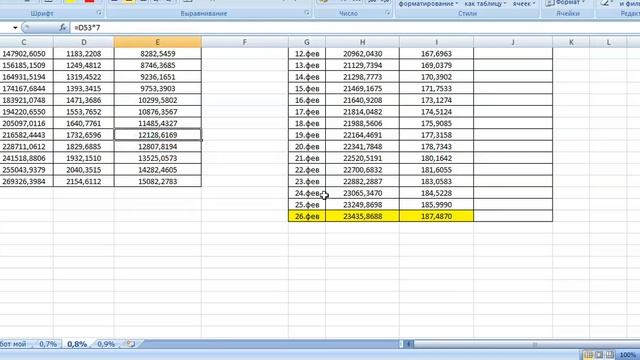
Task: Select column L header
Action: (608, 42)
